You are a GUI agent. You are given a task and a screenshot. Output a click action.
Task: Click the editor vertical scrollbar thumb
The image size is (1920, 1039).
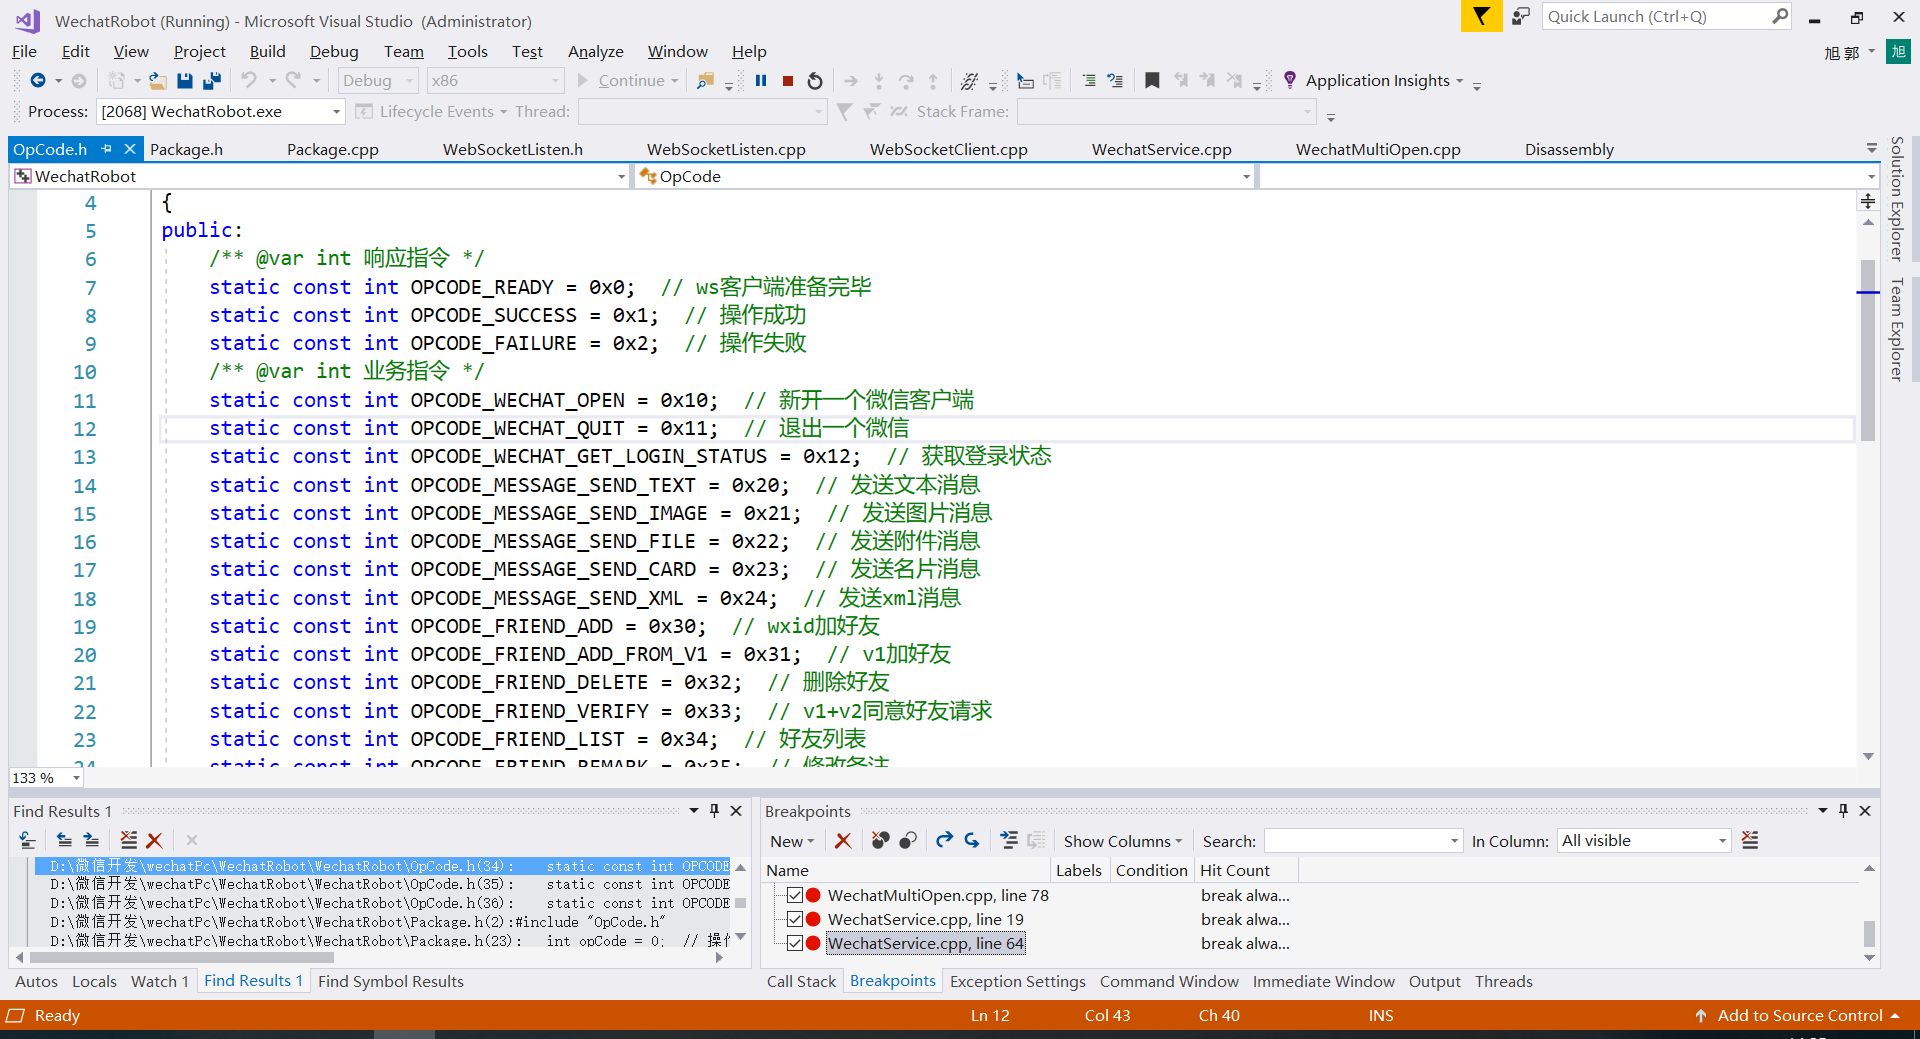click(x=1867, y=350)
